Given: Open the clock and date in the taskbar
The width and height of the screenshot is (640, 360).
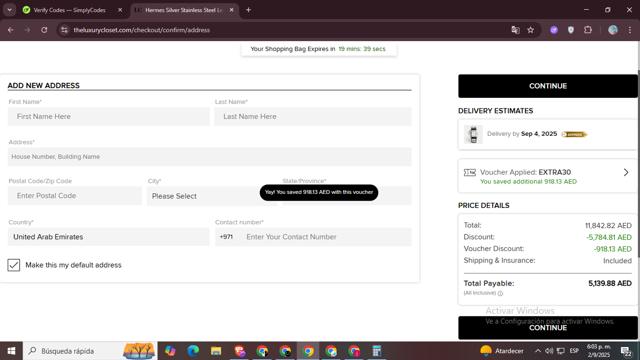Looking at the screenshot, I should 598,351.
